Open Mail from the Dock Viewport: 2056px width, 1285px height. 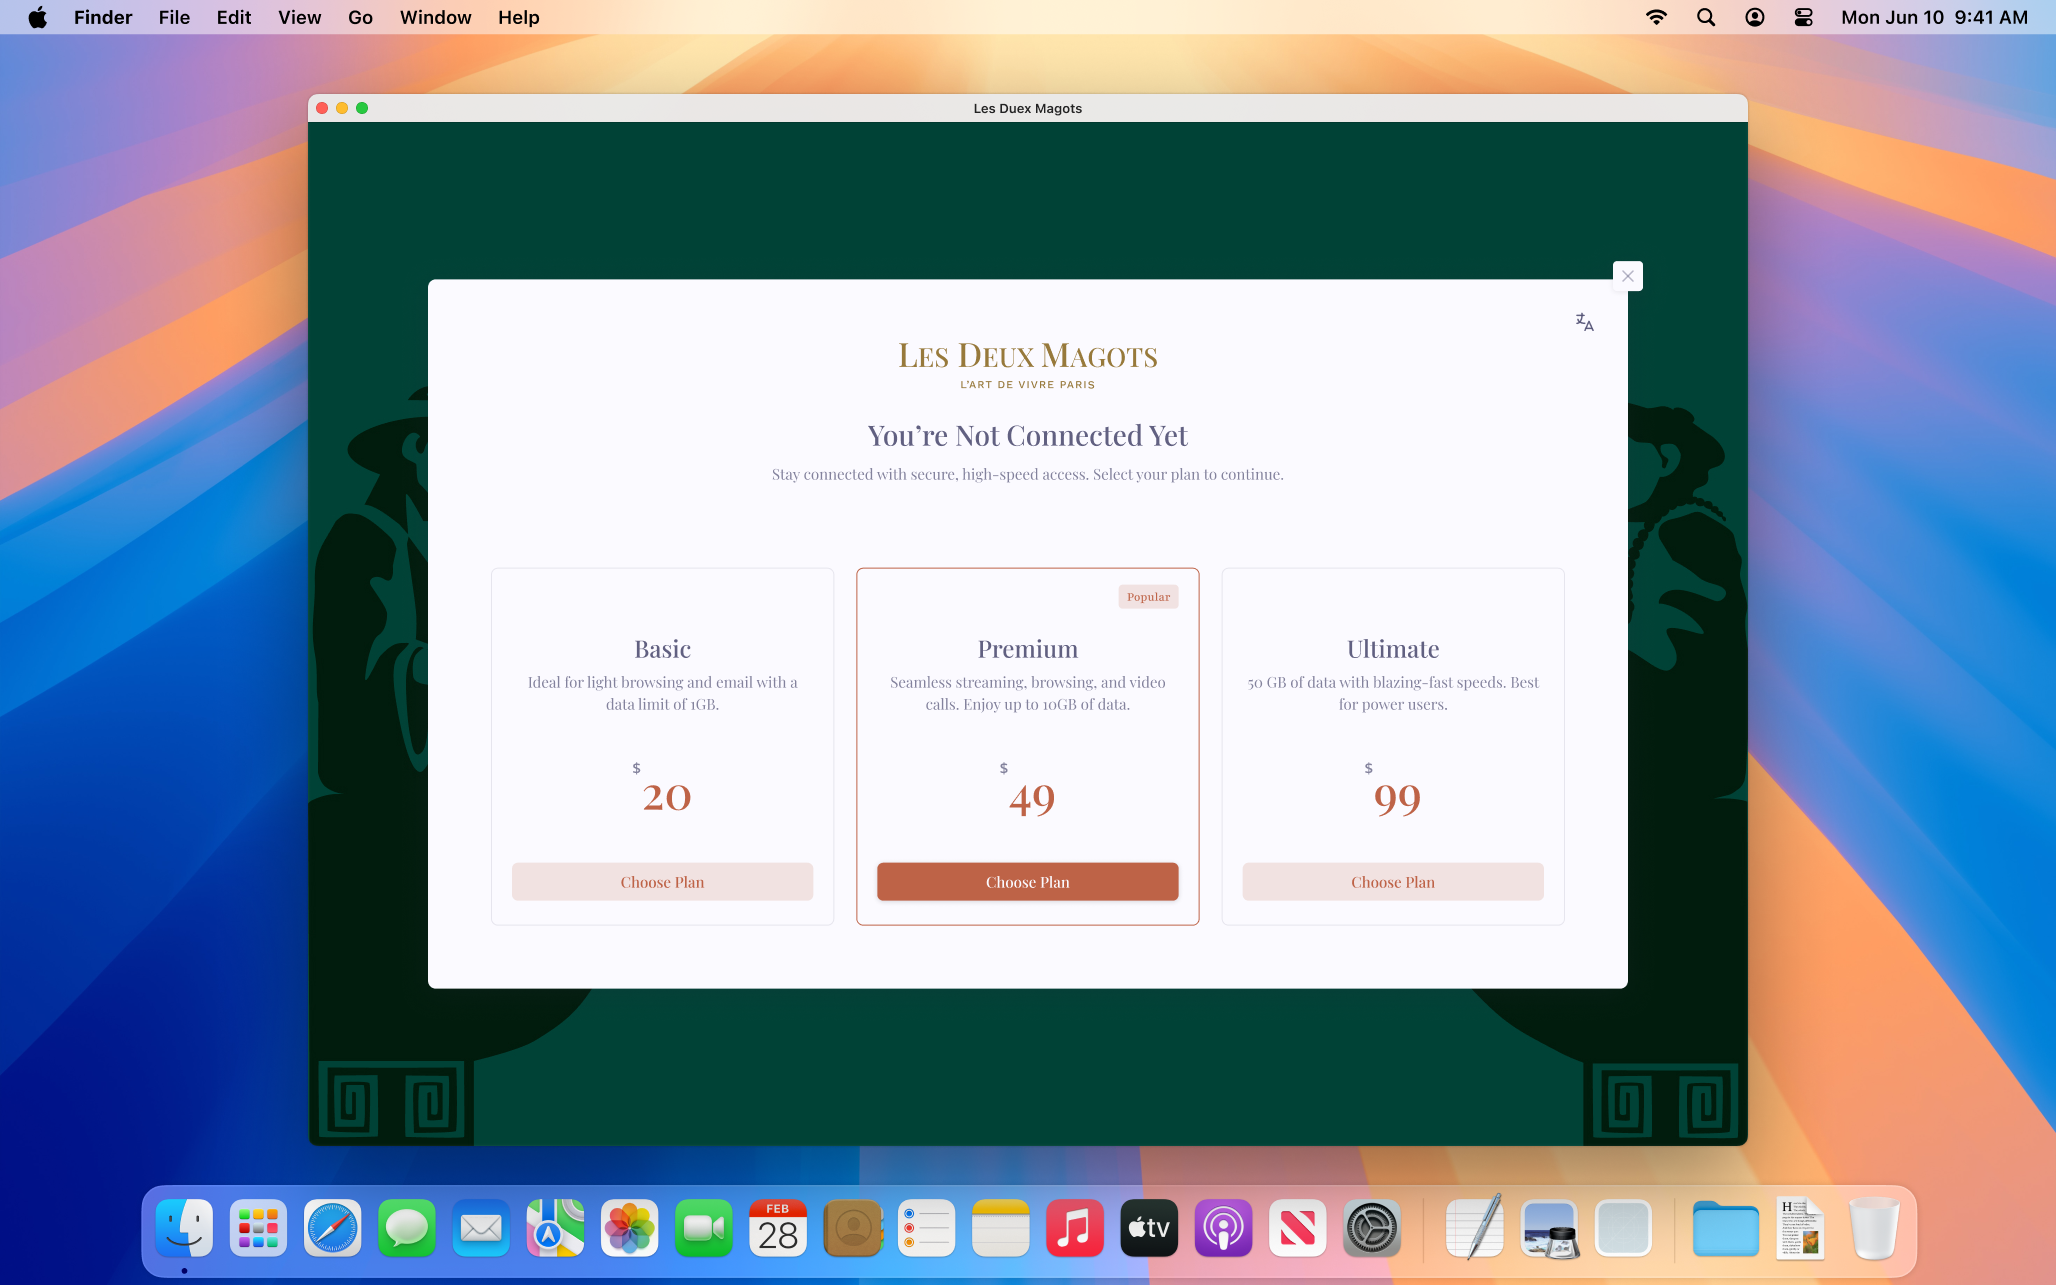(481, 1228)
